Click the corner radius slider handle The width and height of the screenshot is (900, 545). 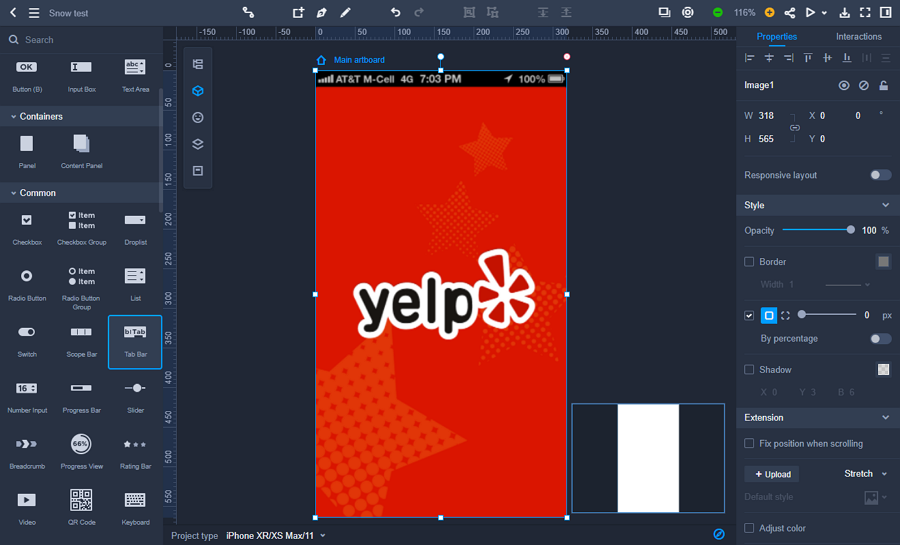click(x=802, y=314)
